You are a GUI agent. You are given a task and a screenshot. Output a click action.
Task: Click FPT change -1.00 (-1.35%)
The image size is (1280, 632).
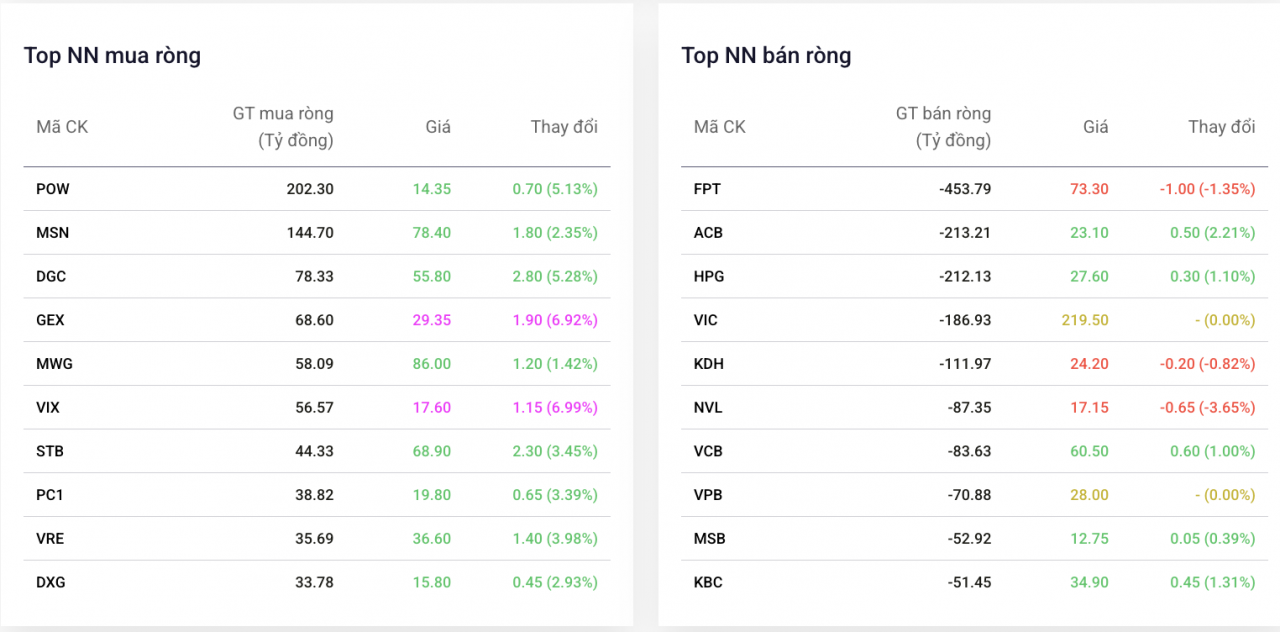[x=1207, y=189]
